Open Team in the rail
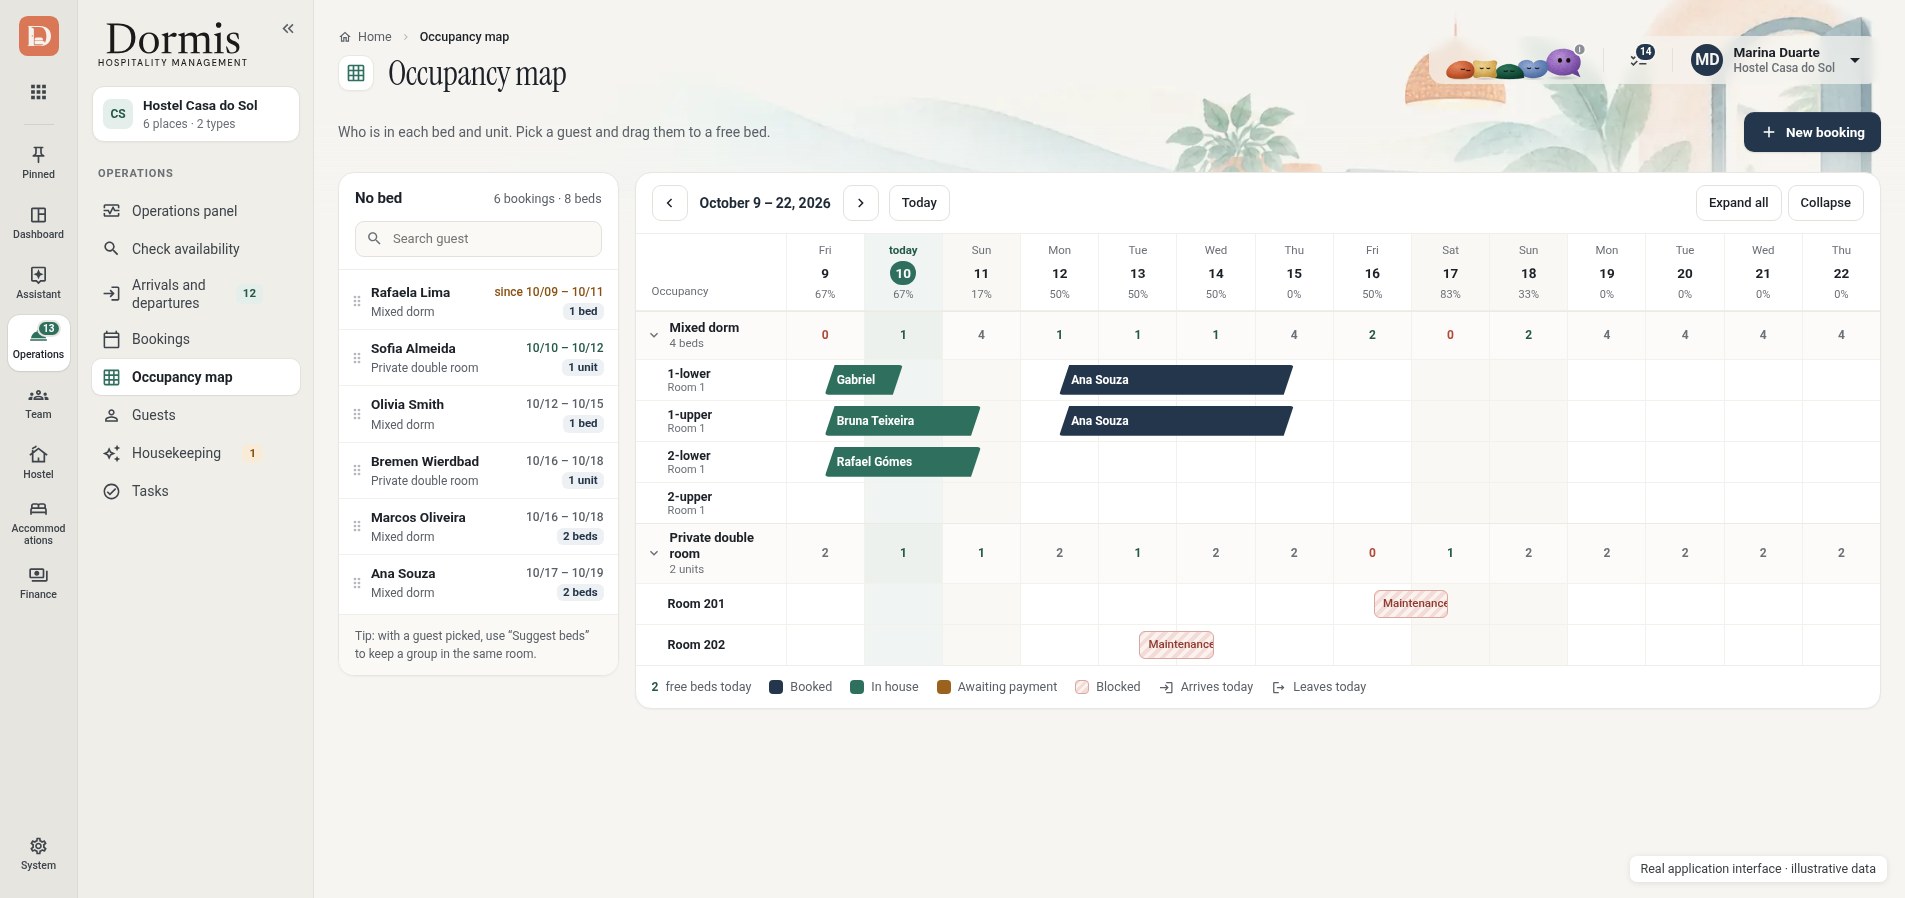The width and height of the screenshot is (1905, 898). pos(38,402)
